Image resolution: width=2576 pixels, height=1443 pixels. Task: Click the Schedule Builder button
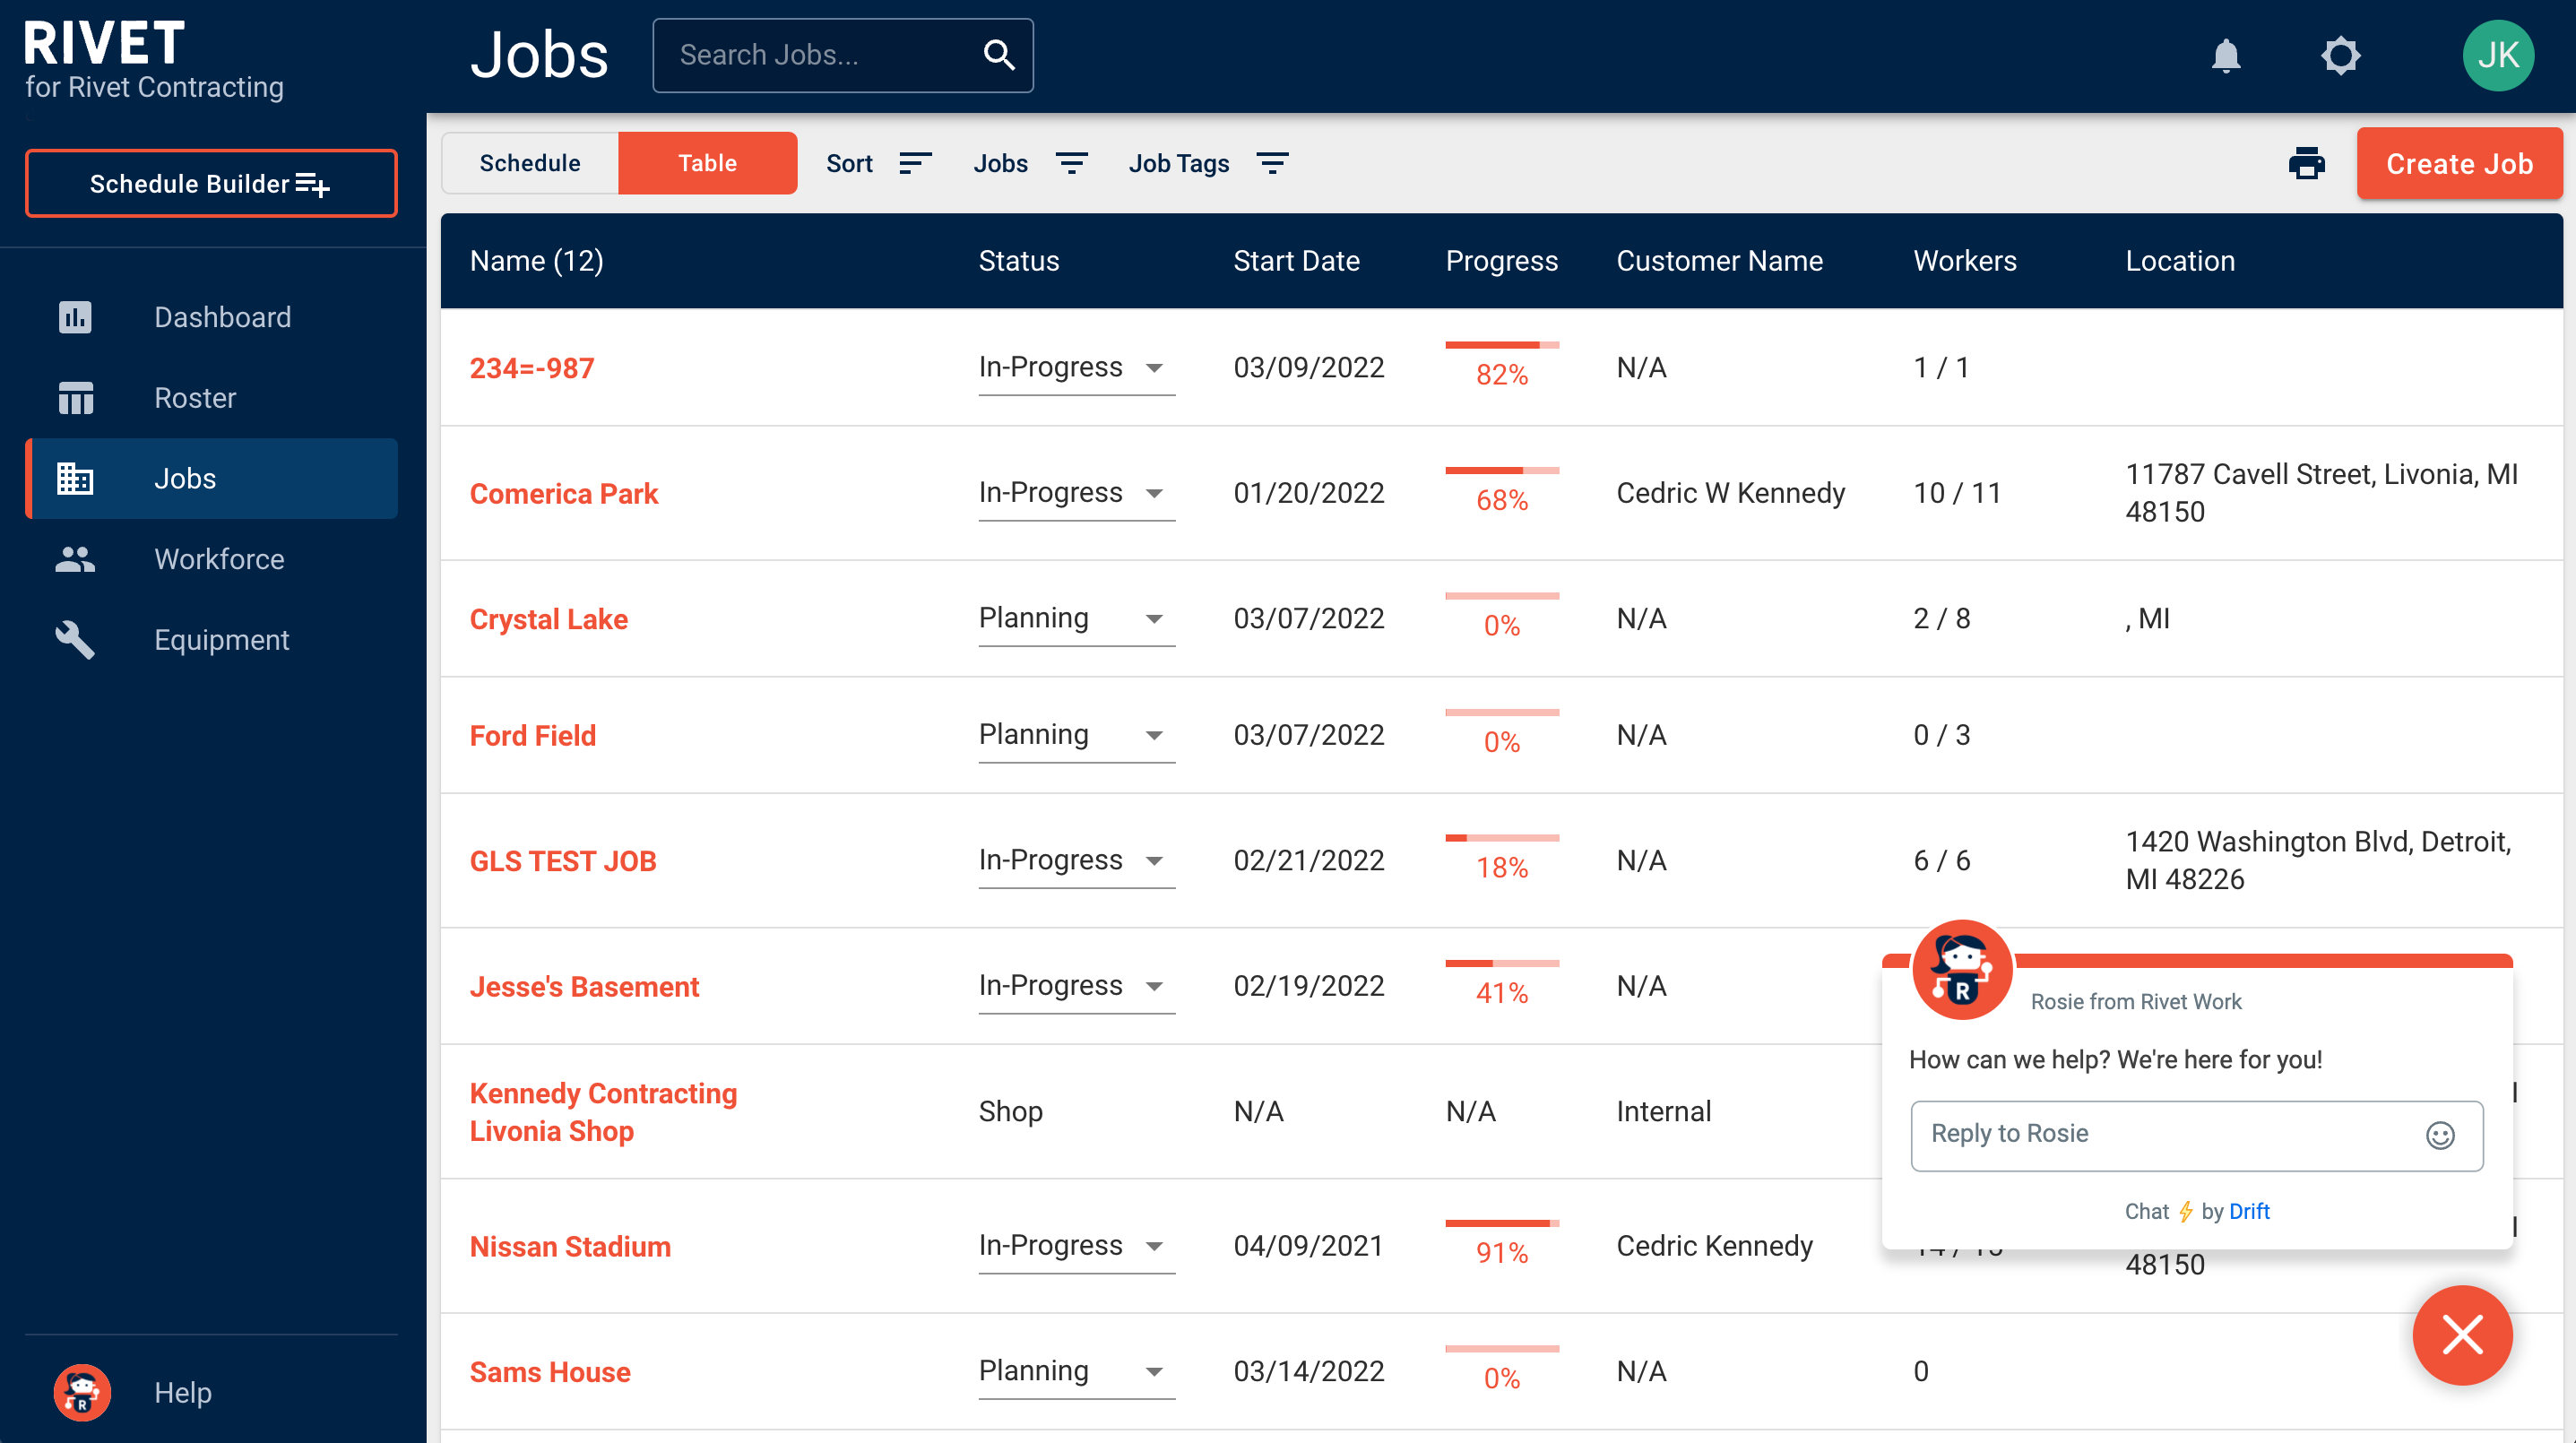[x=211, y=183]
